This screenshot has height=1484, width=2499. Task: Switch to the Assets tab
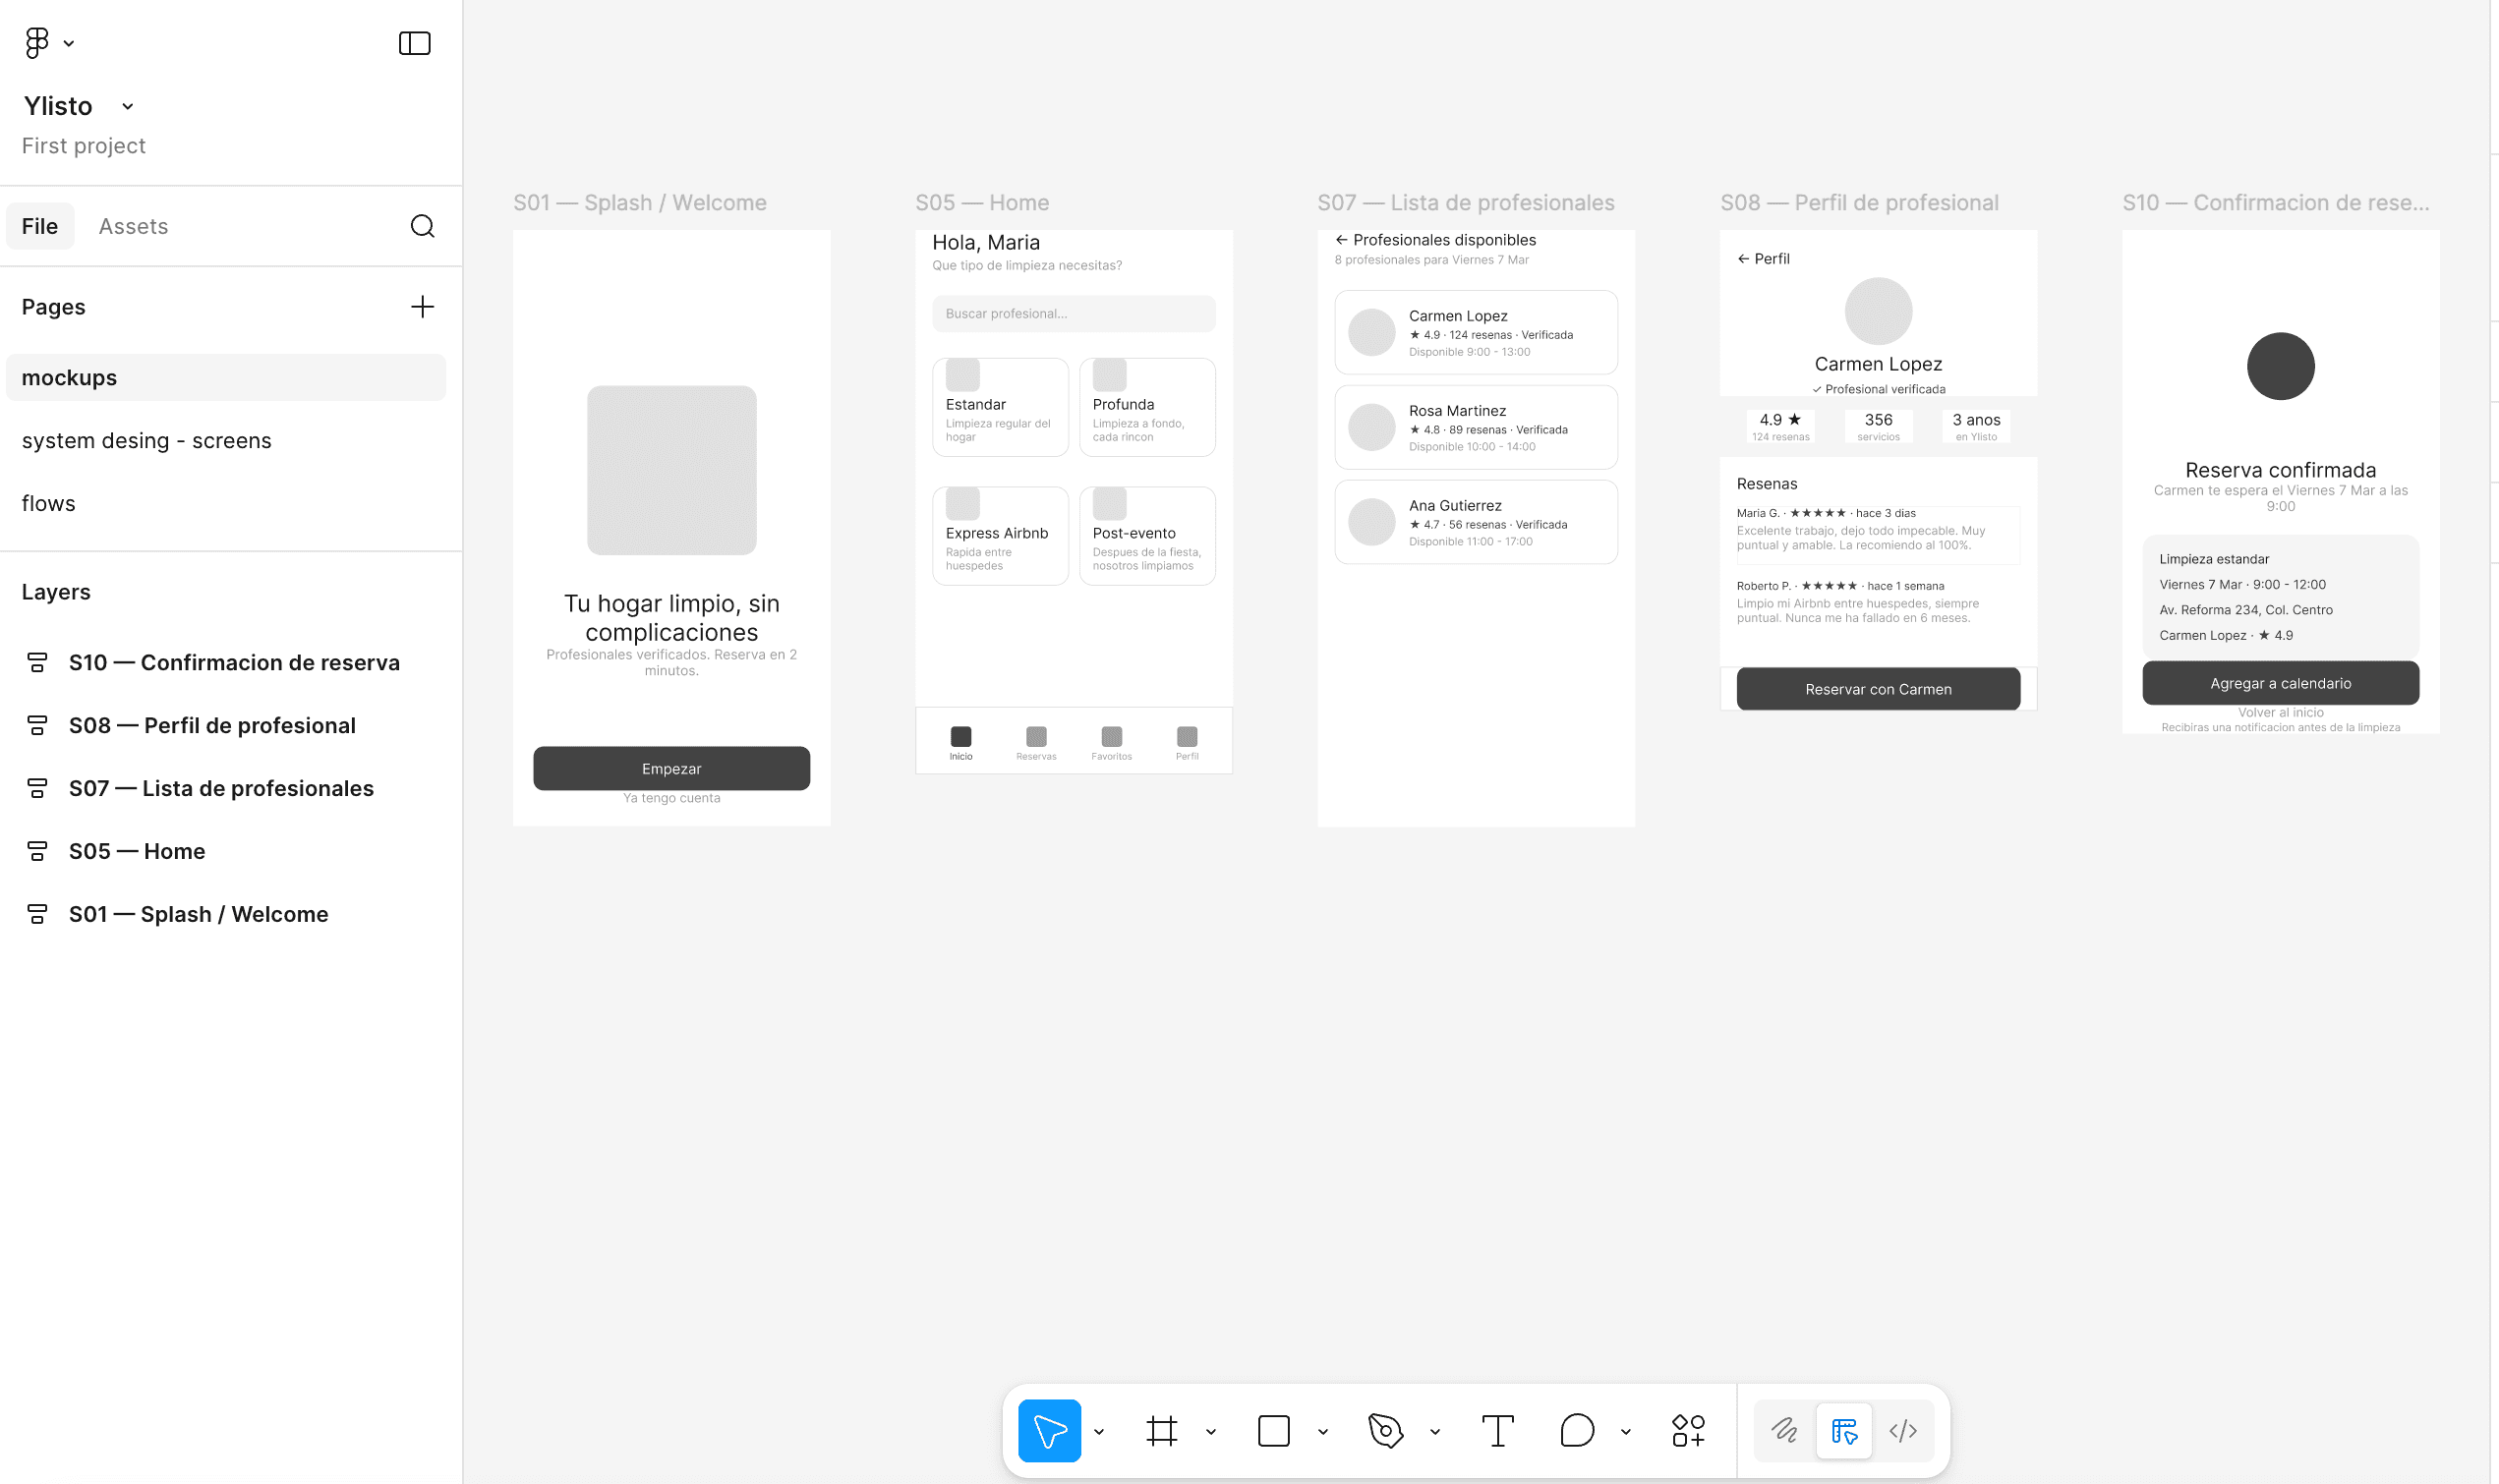tap(133, 226)
